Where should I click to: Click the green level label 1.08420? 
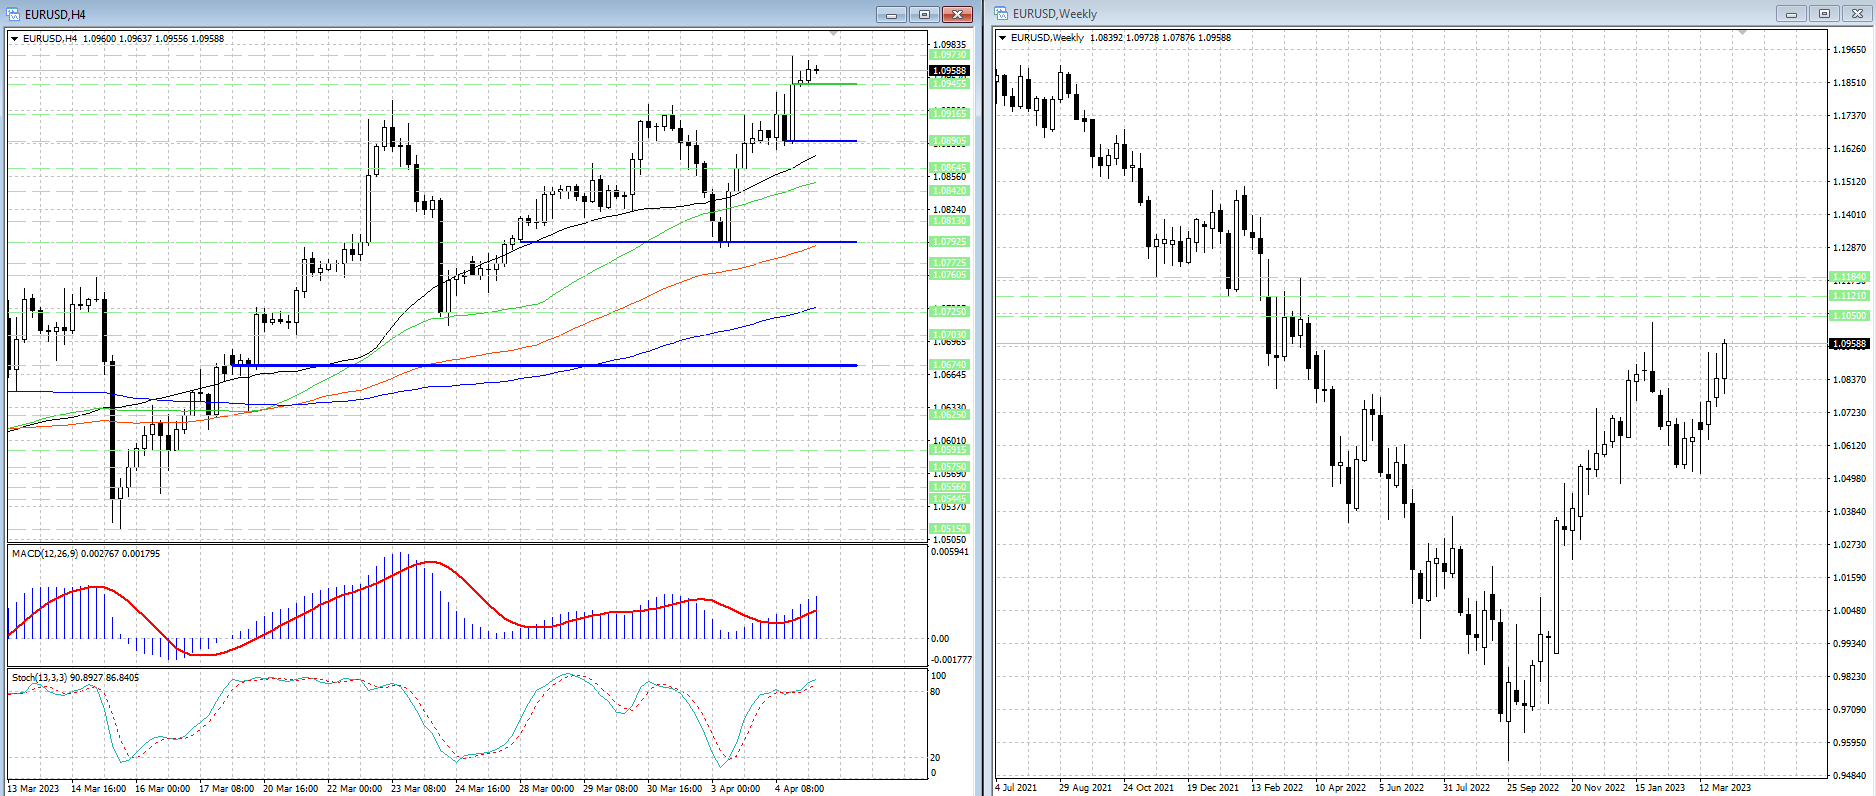(x=949, y=190)
